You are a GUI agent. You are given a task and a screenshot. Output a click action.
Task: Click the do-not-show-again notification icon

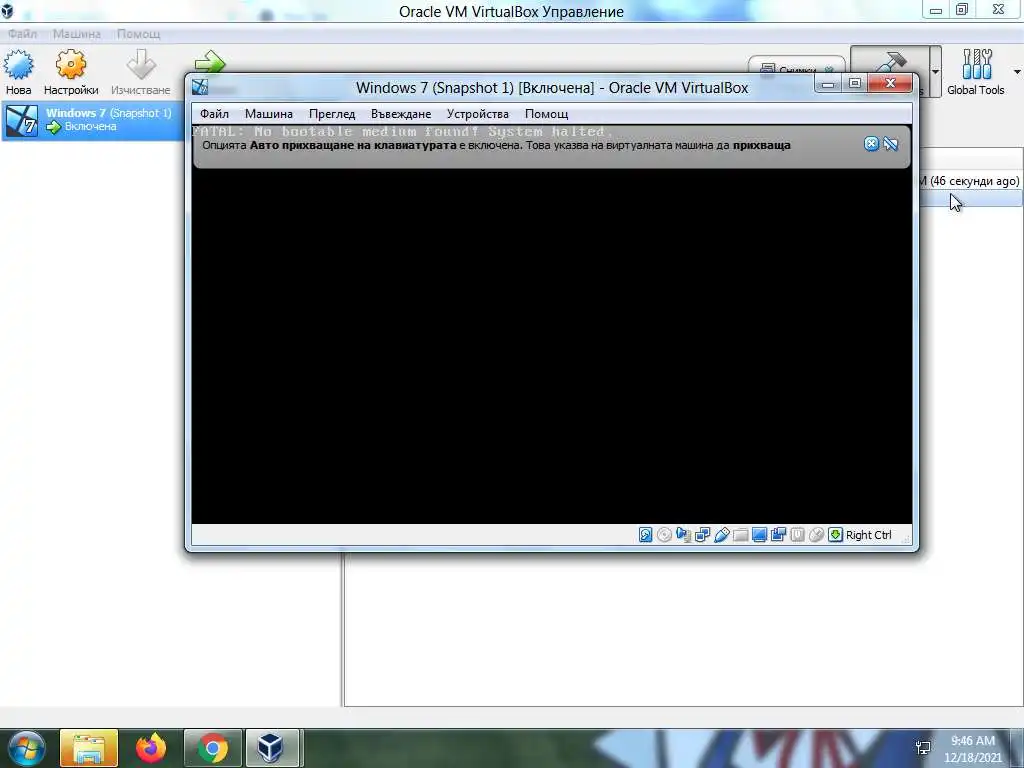891,144
